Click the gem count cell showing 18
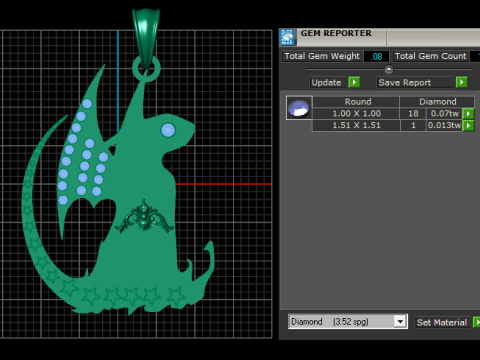The height and width of the screenshot is (360, 480). click(413, 114)
